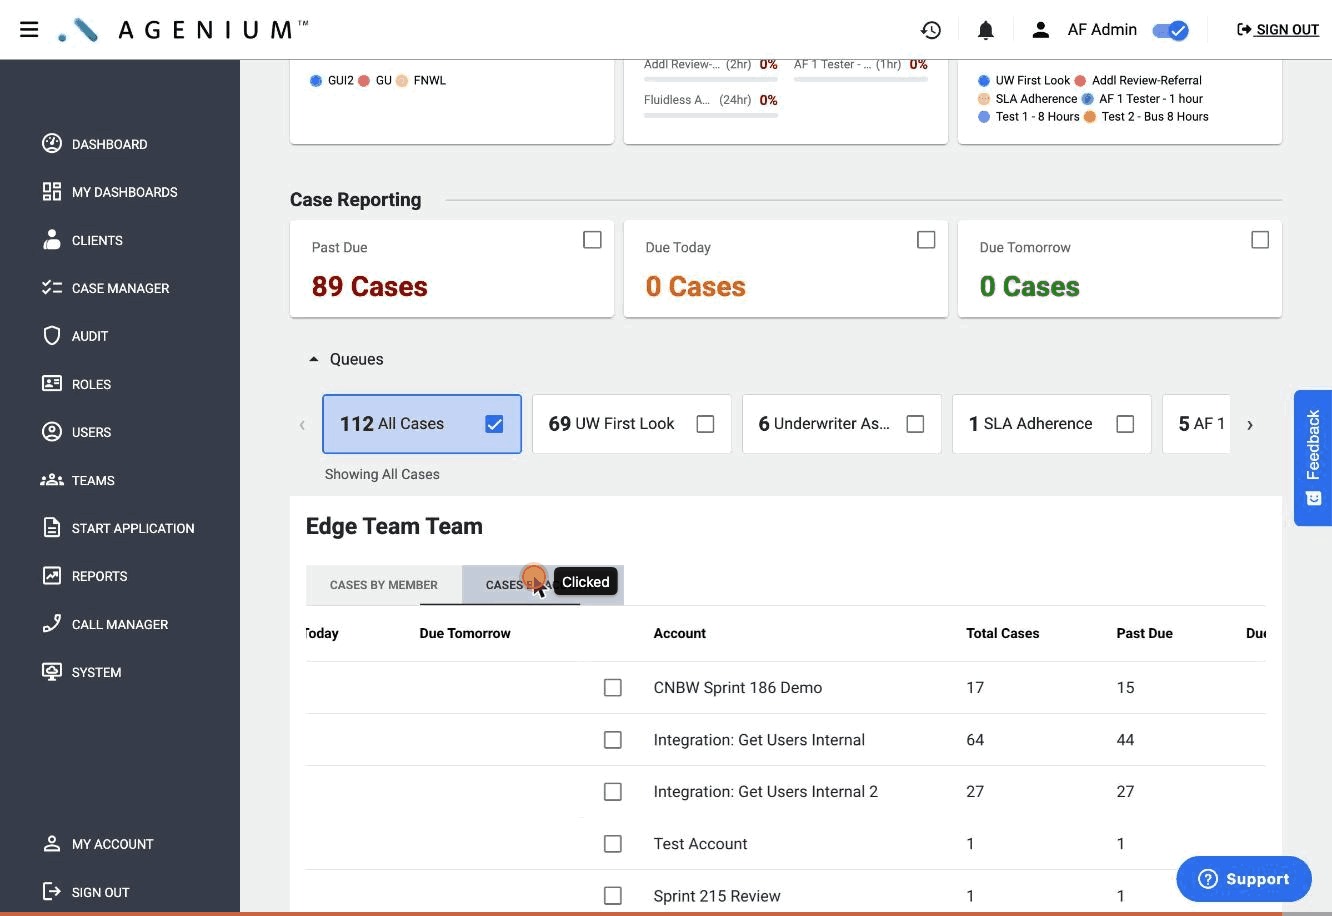Click the My Account person icon

point(52,843)
